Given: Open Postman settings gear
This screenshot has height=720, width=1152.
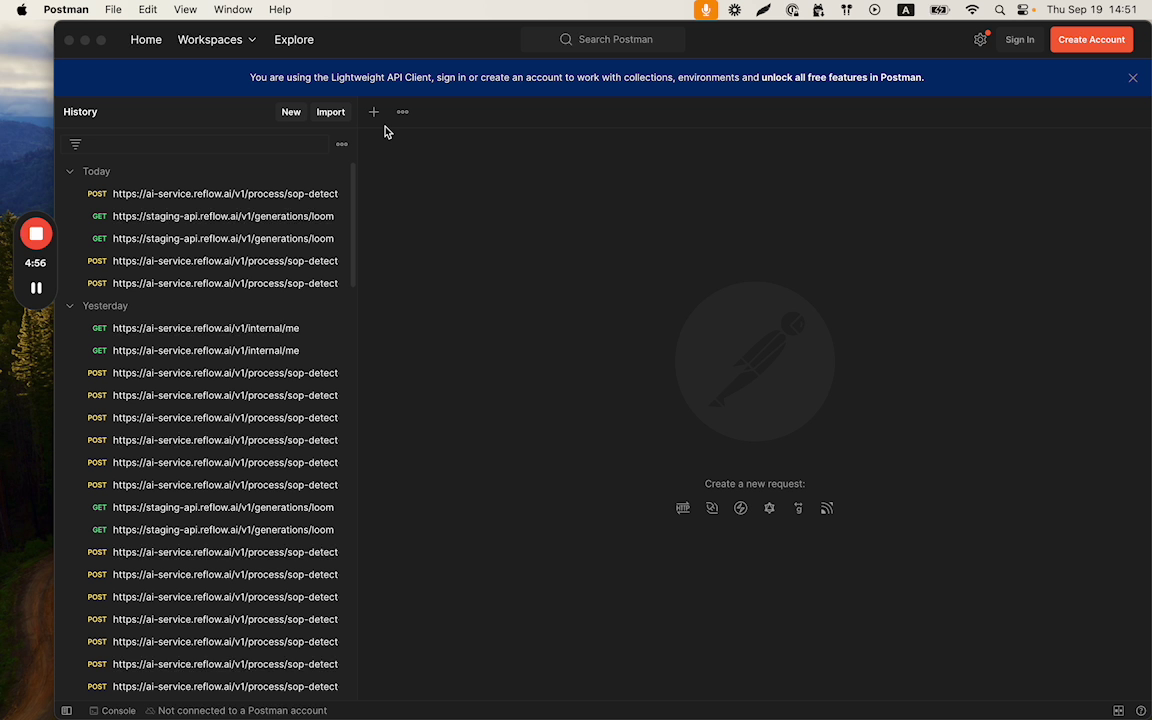Looking at the screenshot, I should [980, 39].
